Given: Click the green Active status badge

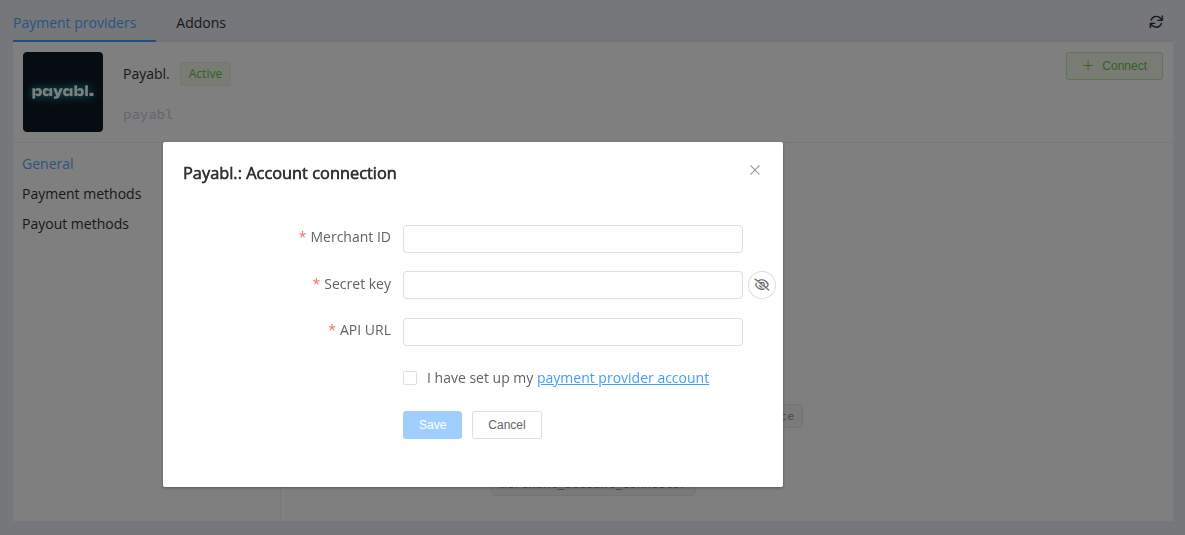Looking at the screenshot, I should (205, 74).
